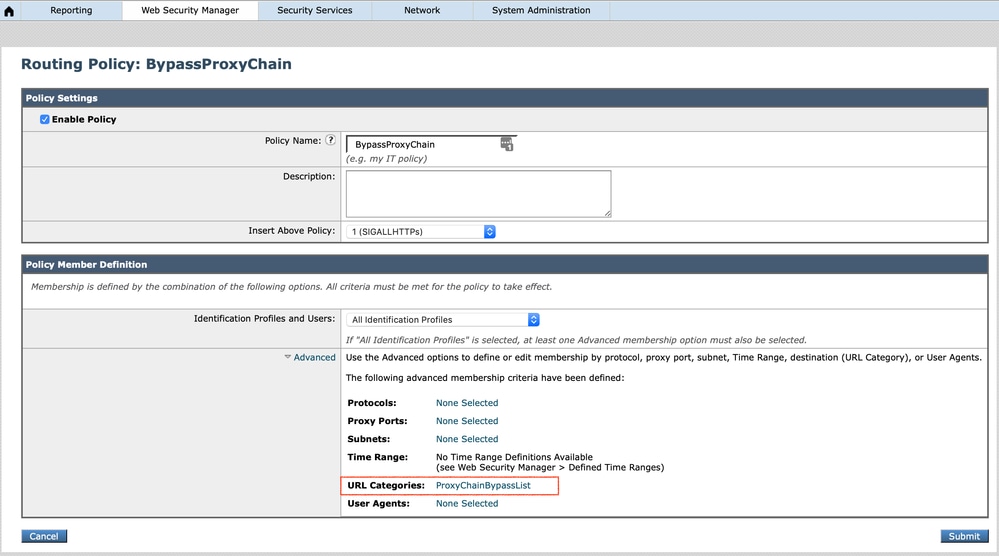Open Insert Above Policy dropdown
Image resolution: width=999 pixels, height=556 pixels.
[420, 232]
